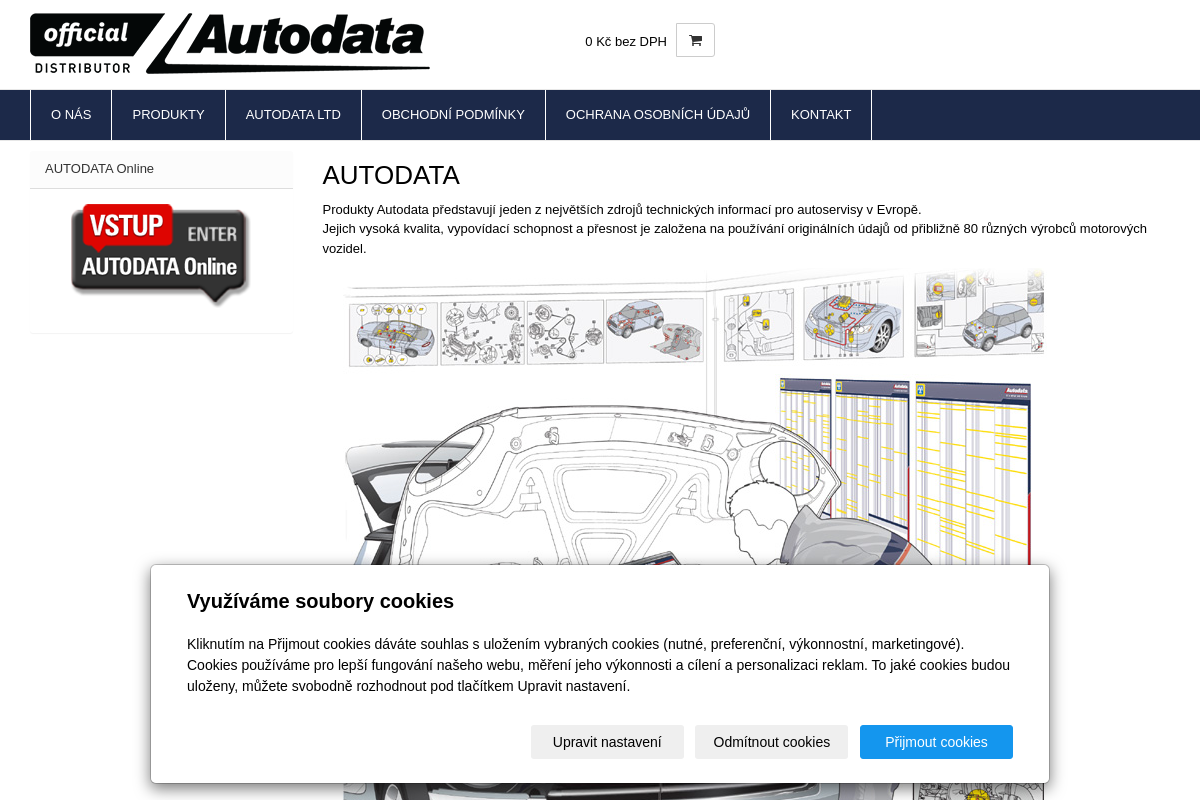Click the 0 Kč bez DPH price display
This screenshot has height=800, width=1200.
[x=626, y=42]
